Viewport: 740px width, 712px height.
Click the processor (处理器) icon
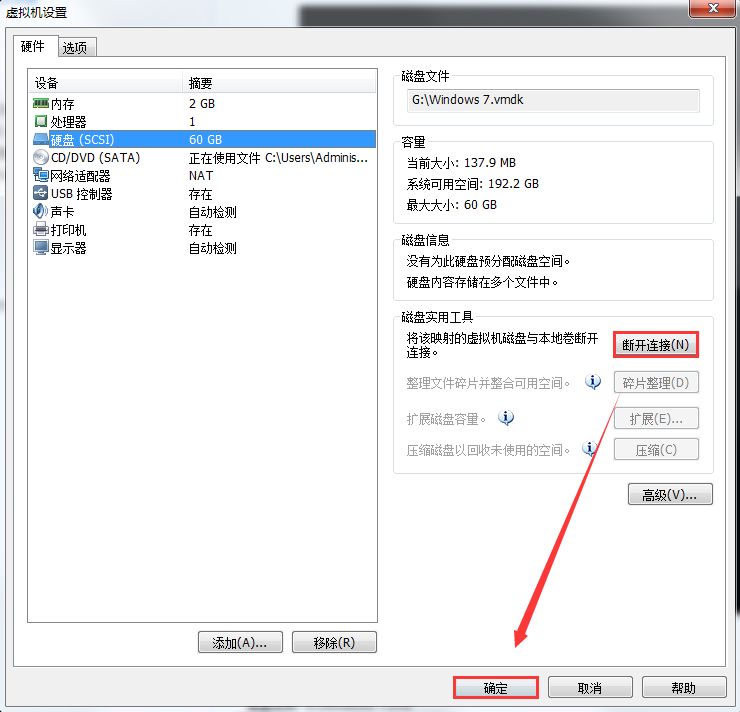pyautogui.click(x=41, y=121)
